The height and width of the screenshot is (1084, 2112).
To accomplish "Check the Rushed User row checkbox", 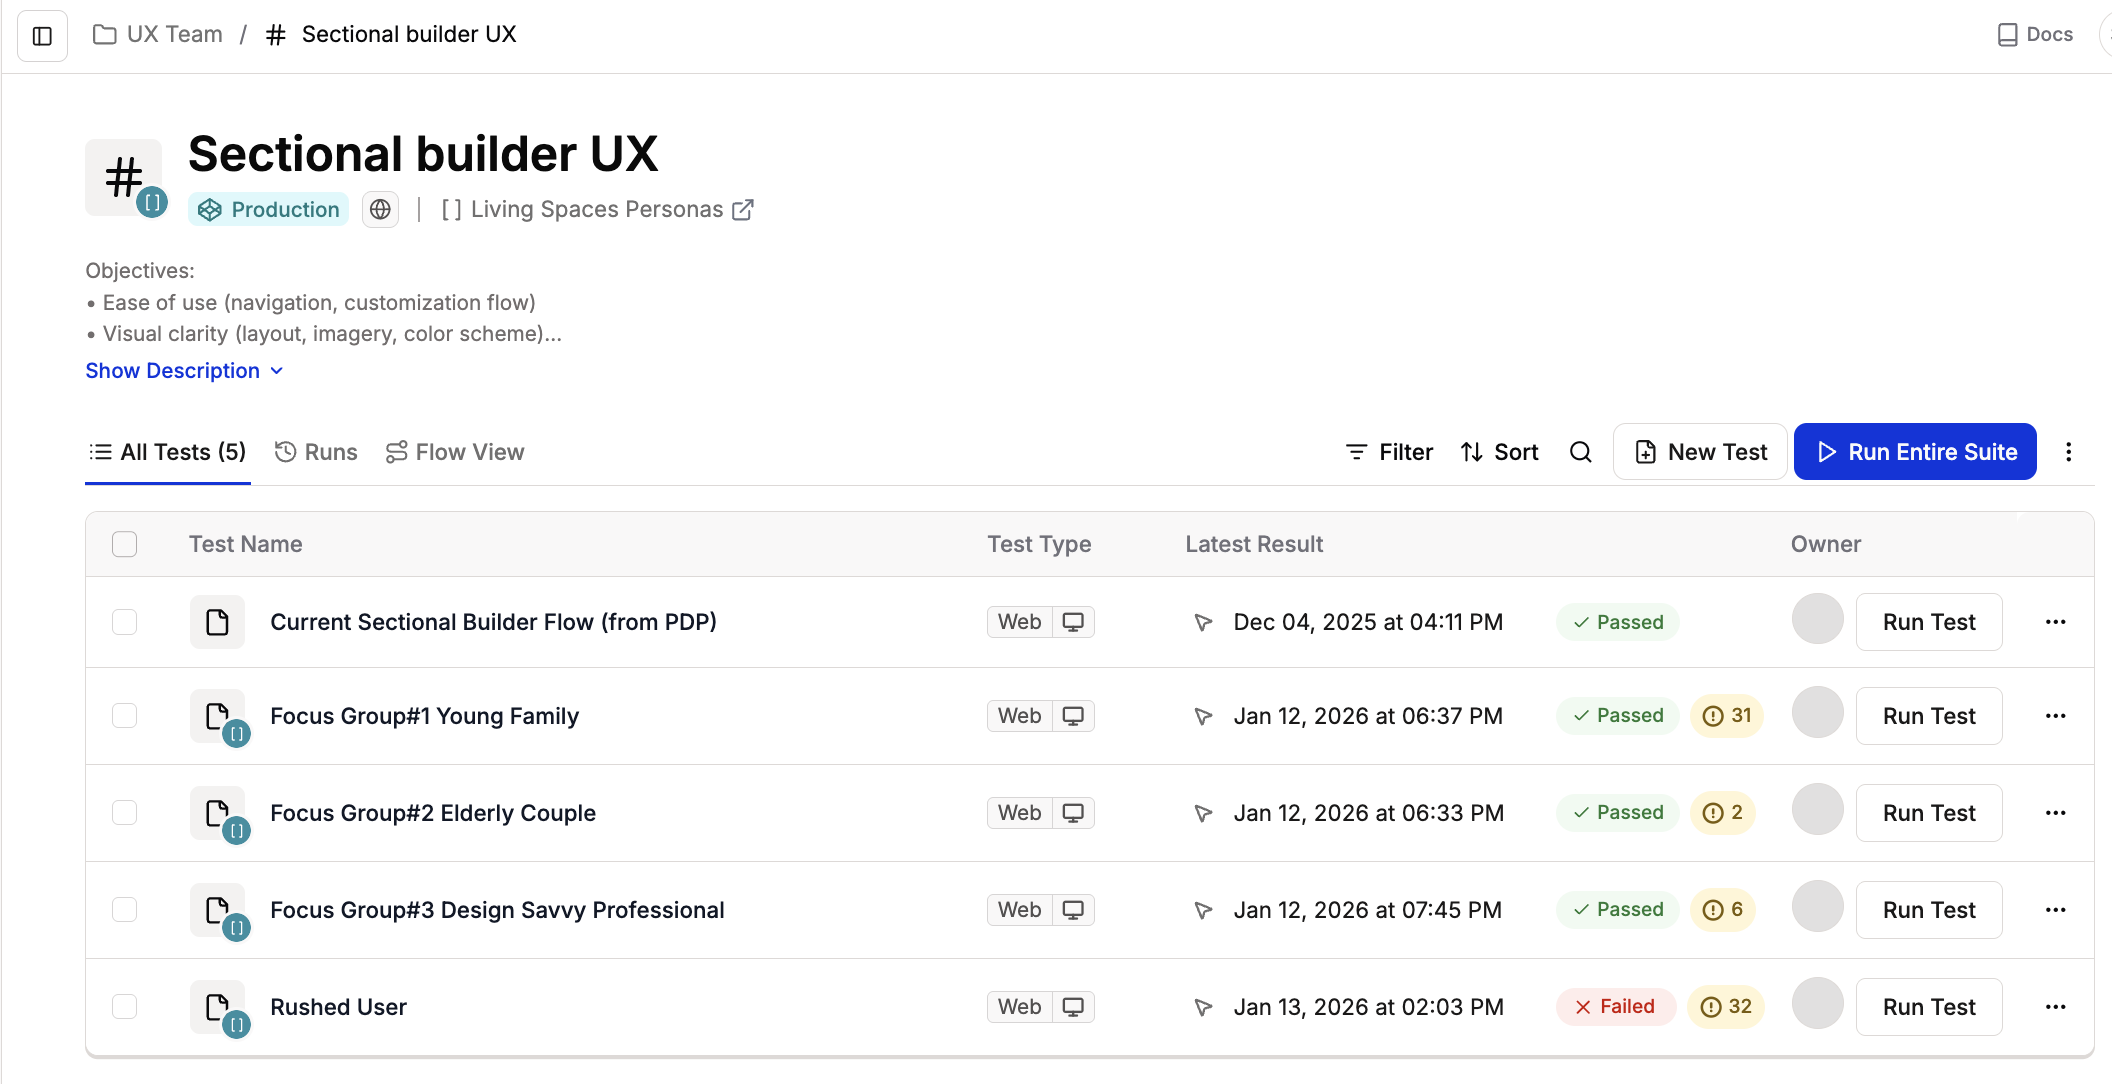I will pyautogui.click(x=124, y=1007).
